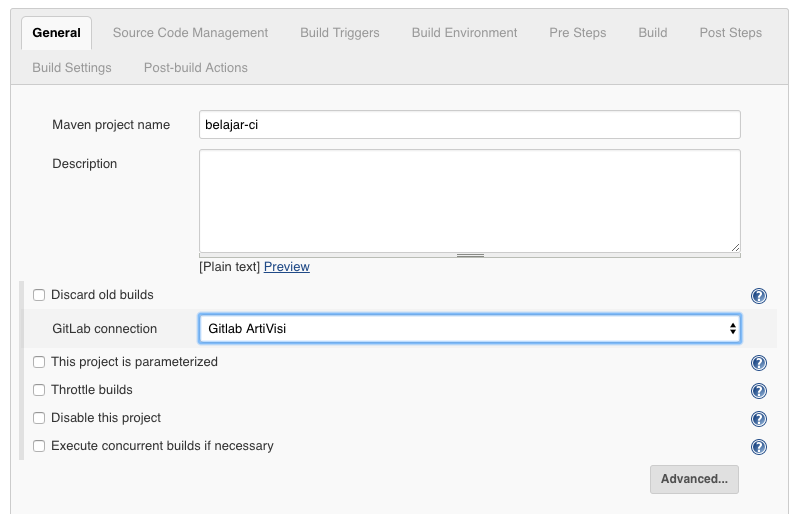Open the GitLab connection dropdown
The width and height of the screenshot is (796, 514).
pyautogui.click(x=470, y=328)
